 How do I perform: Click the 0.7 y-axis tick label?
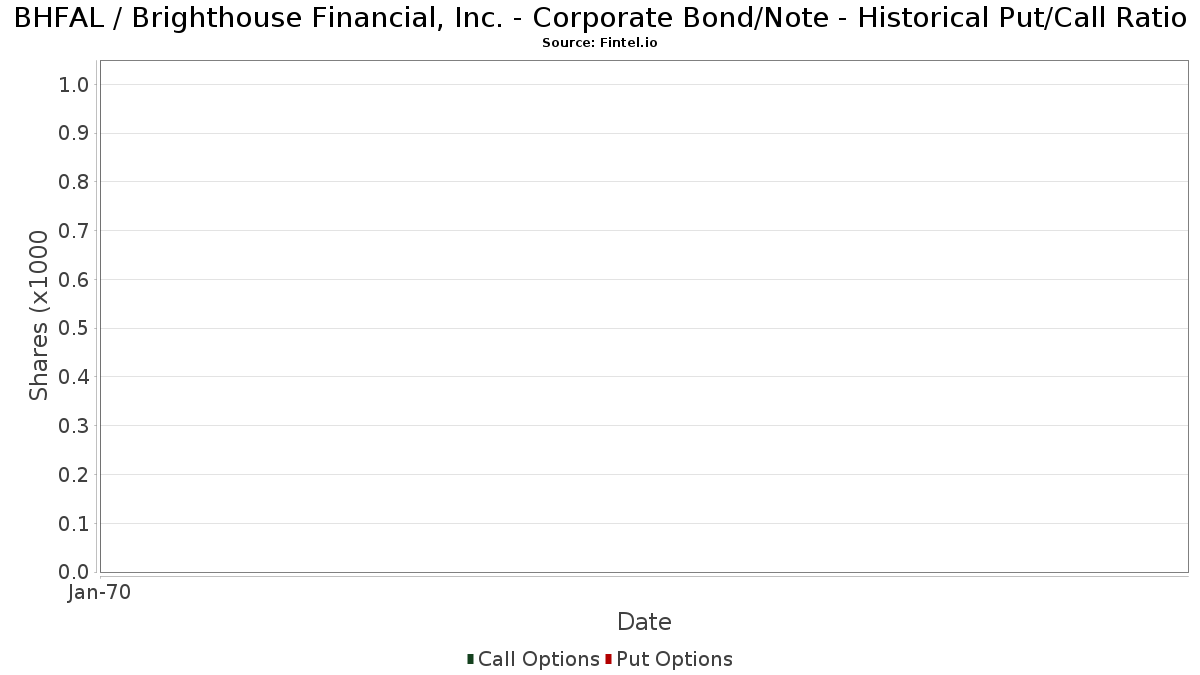point(75,231)
